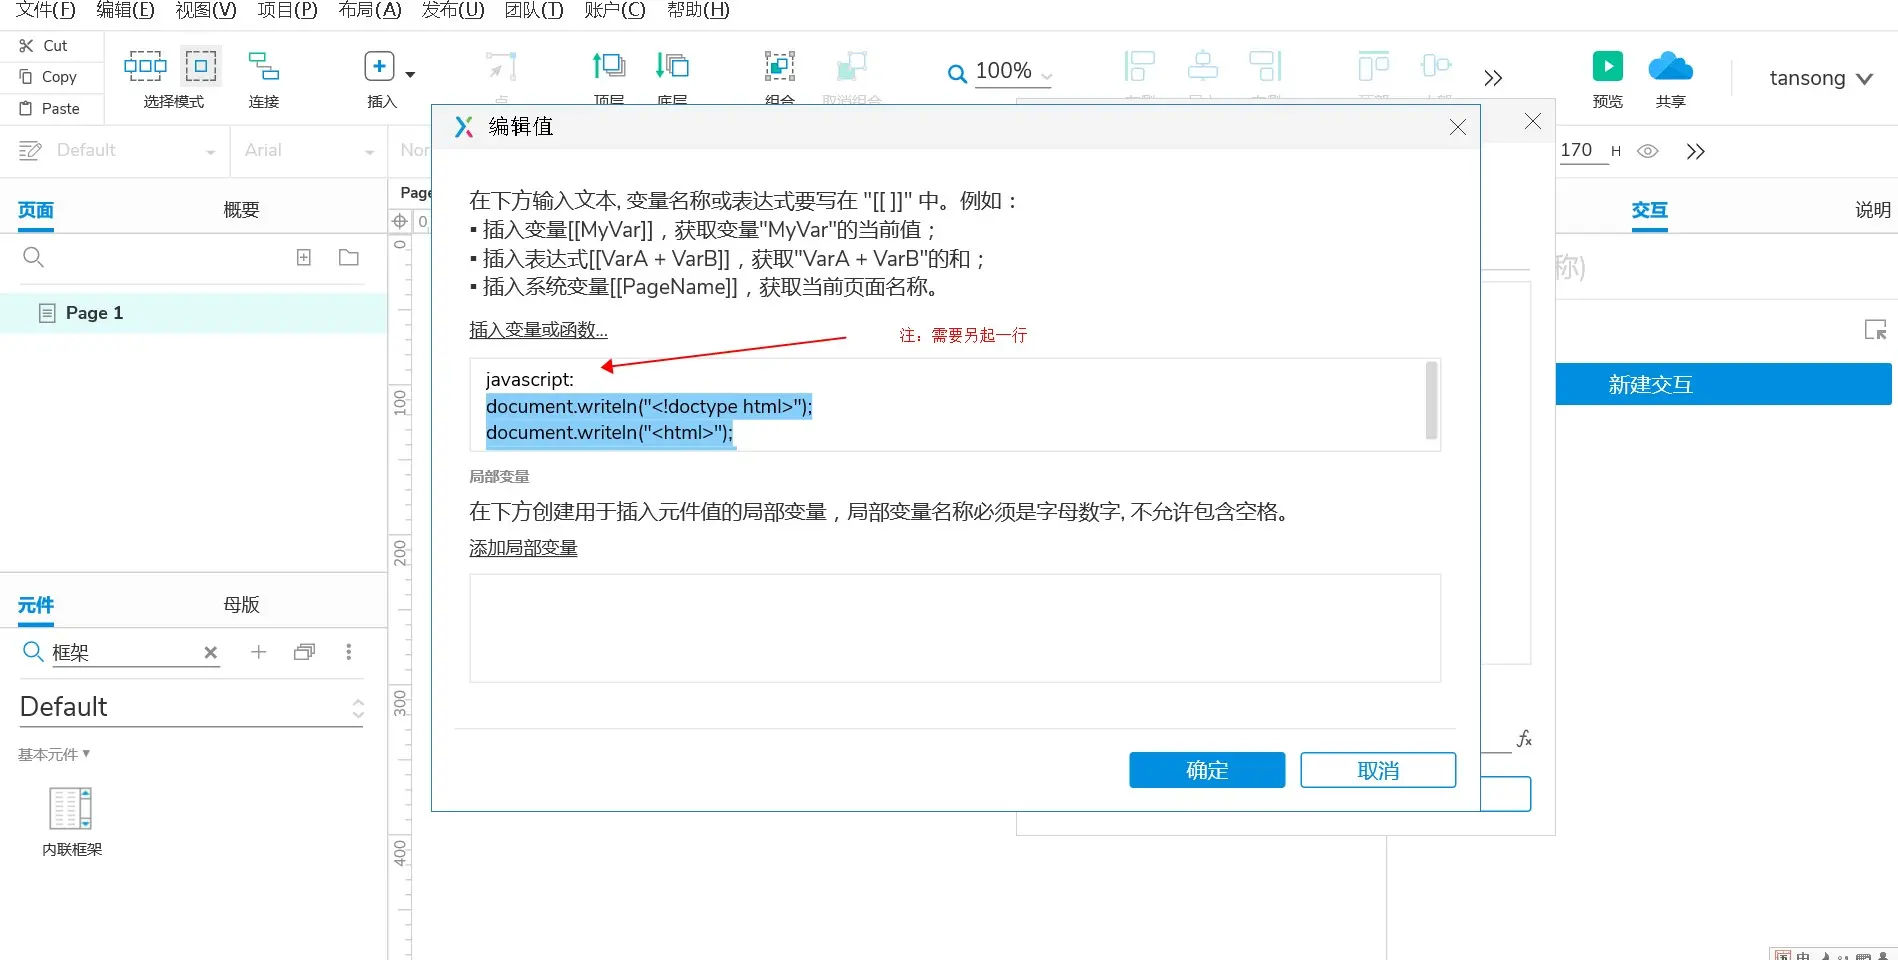The height and width of the screenshot is (960, 1898).
Task: Open the Default library dropdown
Action: point(191,707)
